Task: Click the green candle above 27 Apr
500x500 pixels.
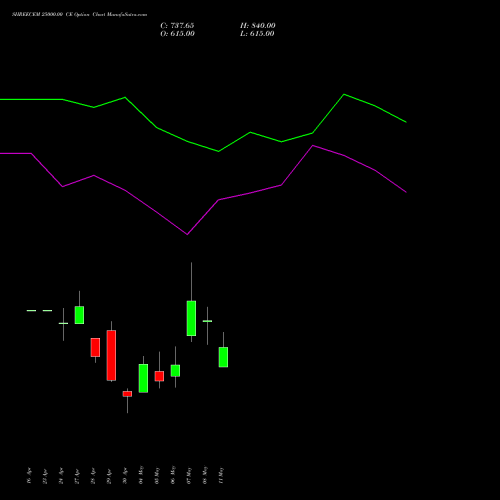Action: point(79,315)
